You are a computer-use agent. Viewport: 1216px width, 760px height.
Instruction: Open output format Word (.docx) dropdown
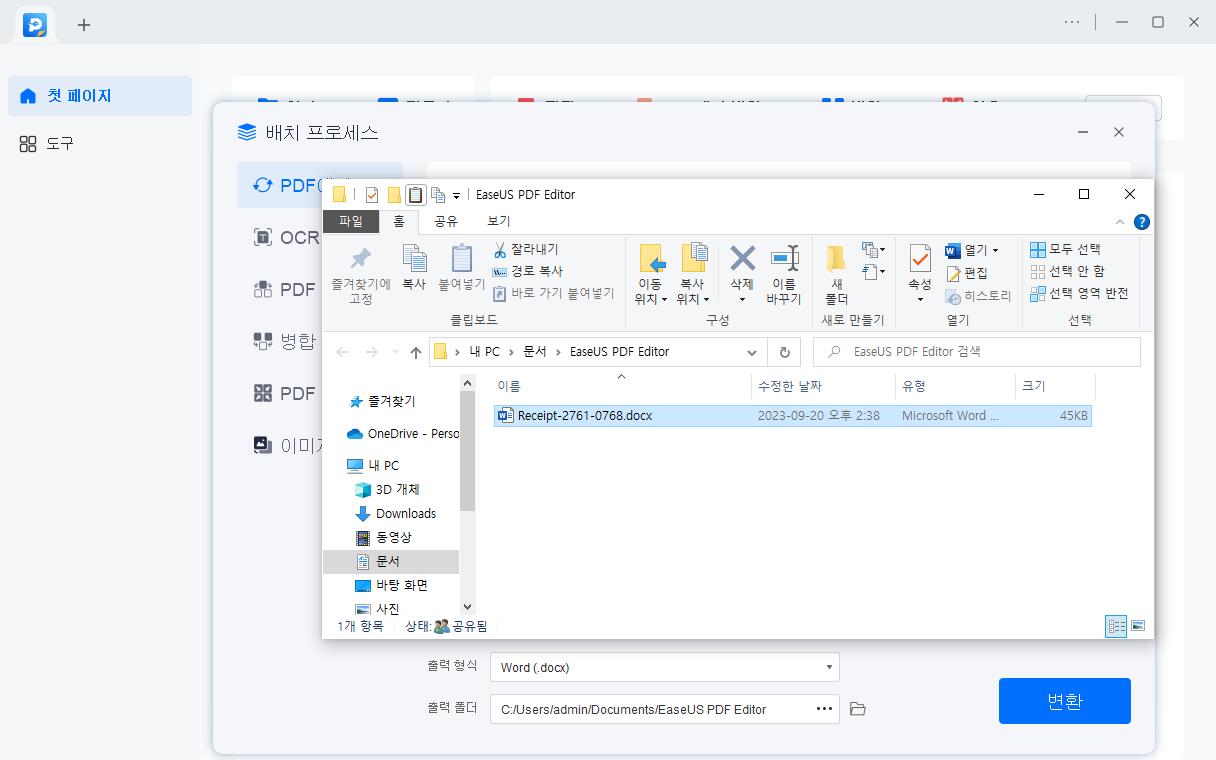click(x=665, y=667)
